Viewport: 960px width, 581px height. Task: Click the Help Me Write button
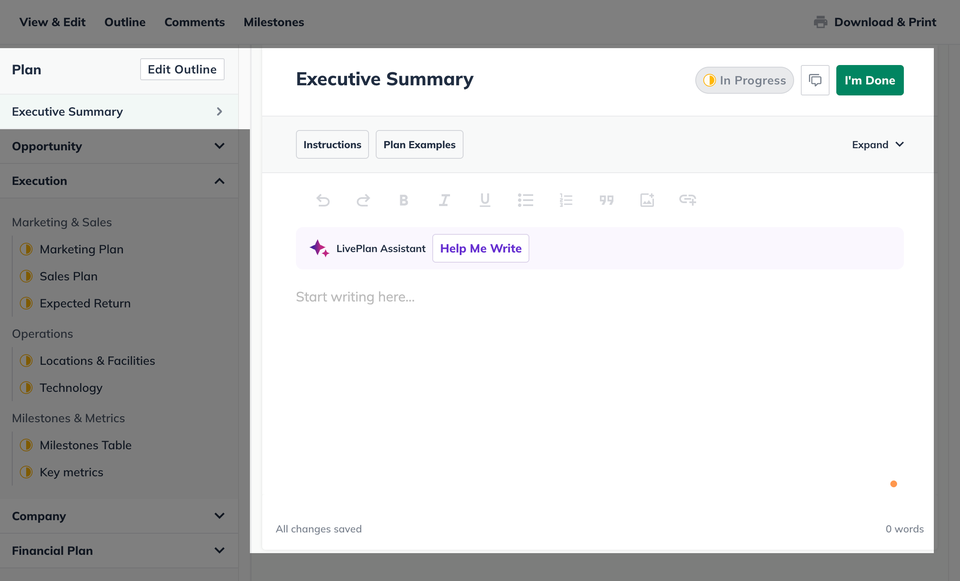[x=481, y=248]
